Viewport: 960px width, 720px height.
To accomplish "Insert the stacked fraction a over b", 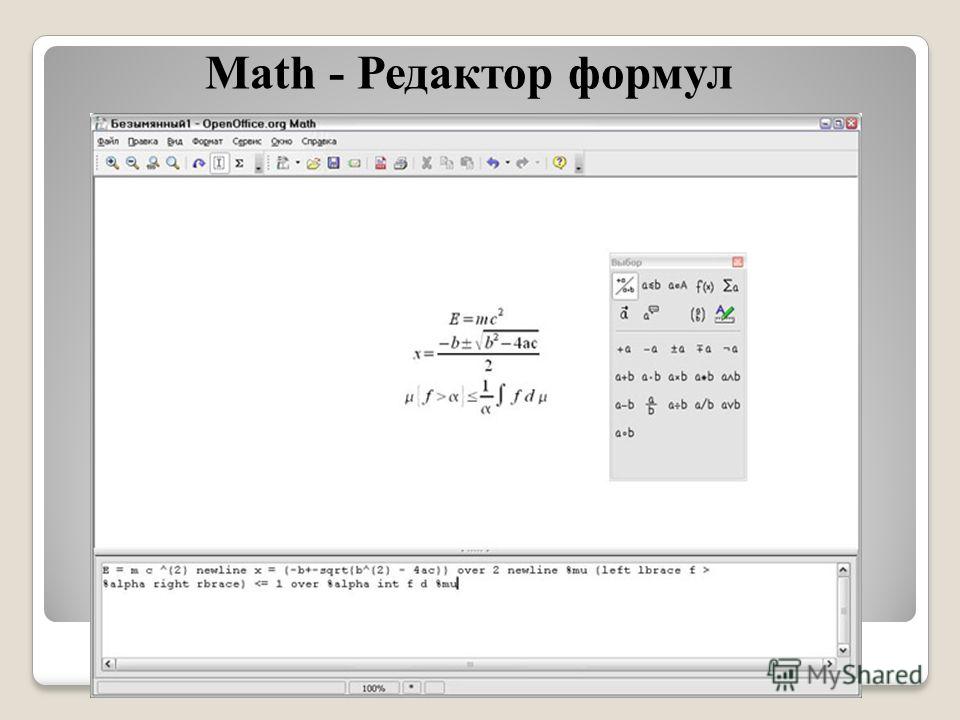I will pyautogui.click(x=651, y=405).
